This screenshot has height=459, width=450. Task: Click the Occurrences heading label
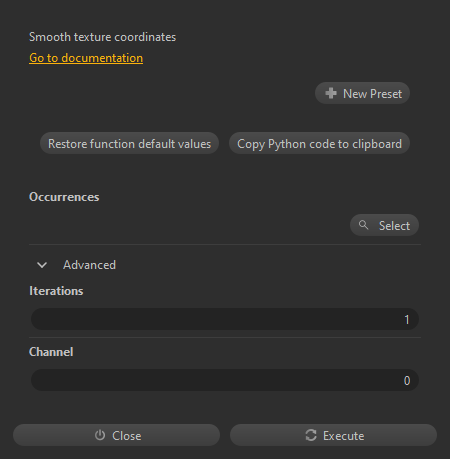pos(64,197)
